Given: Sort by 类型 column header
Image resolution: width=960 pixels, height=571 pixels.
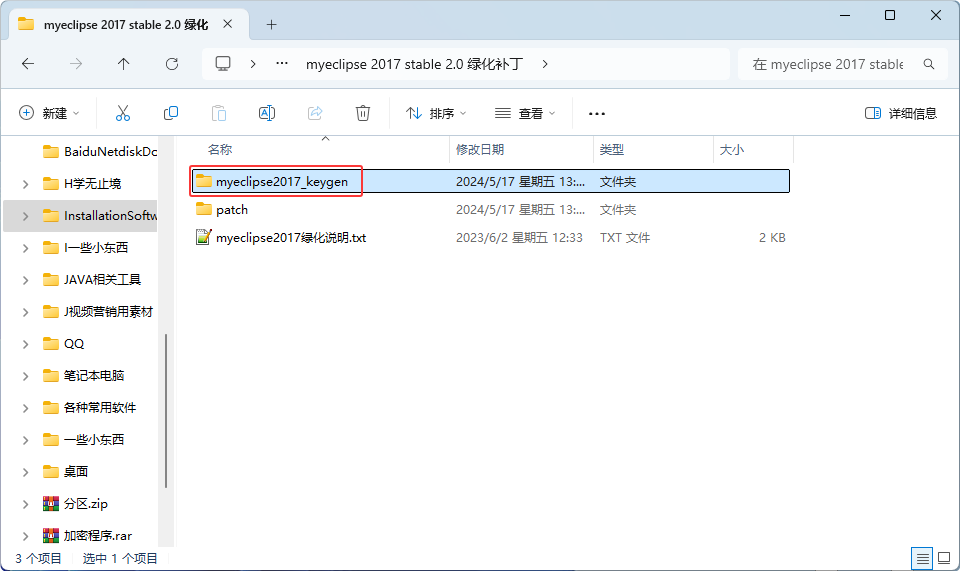Looking at the screenshot, I should (x=612, y=149).
